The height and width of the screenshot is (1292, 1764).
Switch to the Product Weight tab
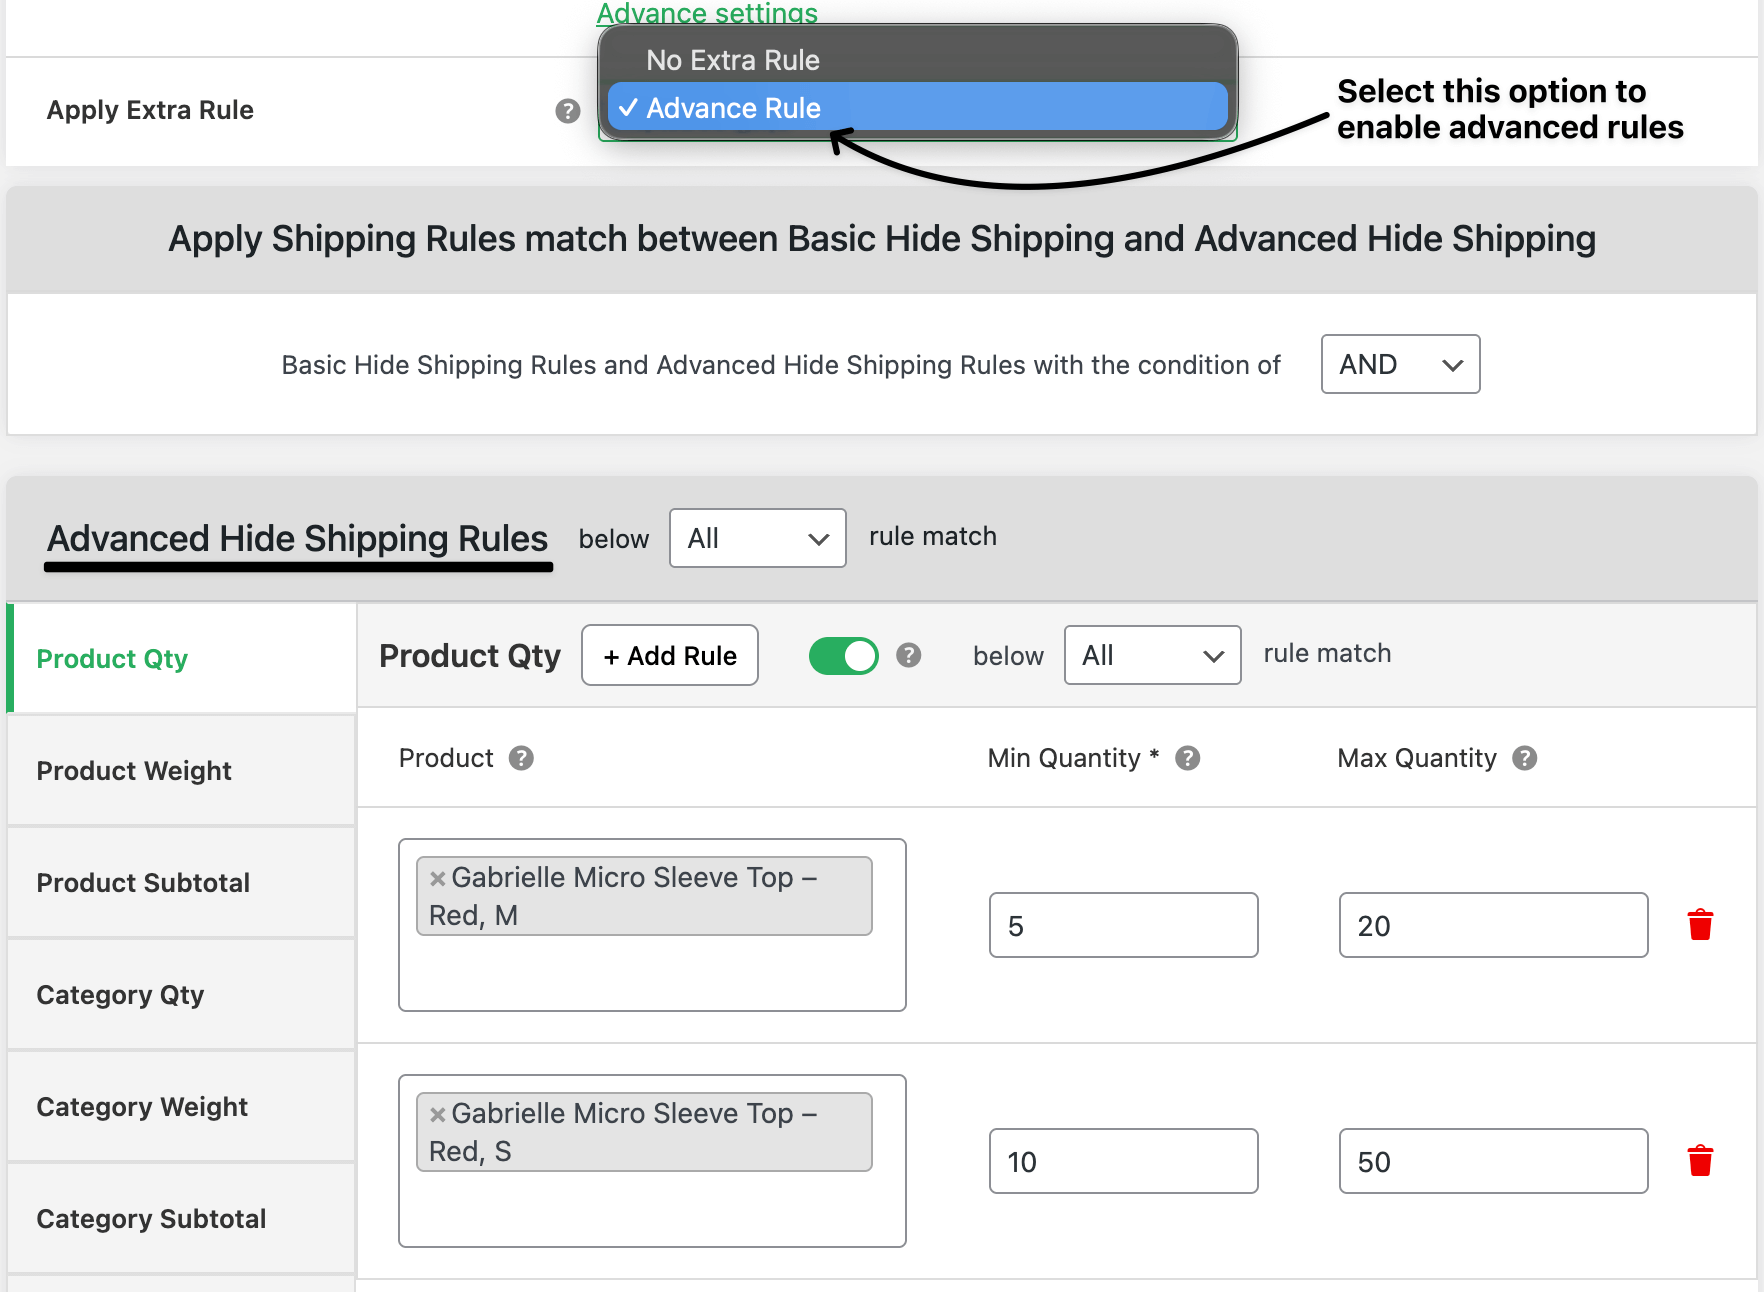click(x=134, y=771)
